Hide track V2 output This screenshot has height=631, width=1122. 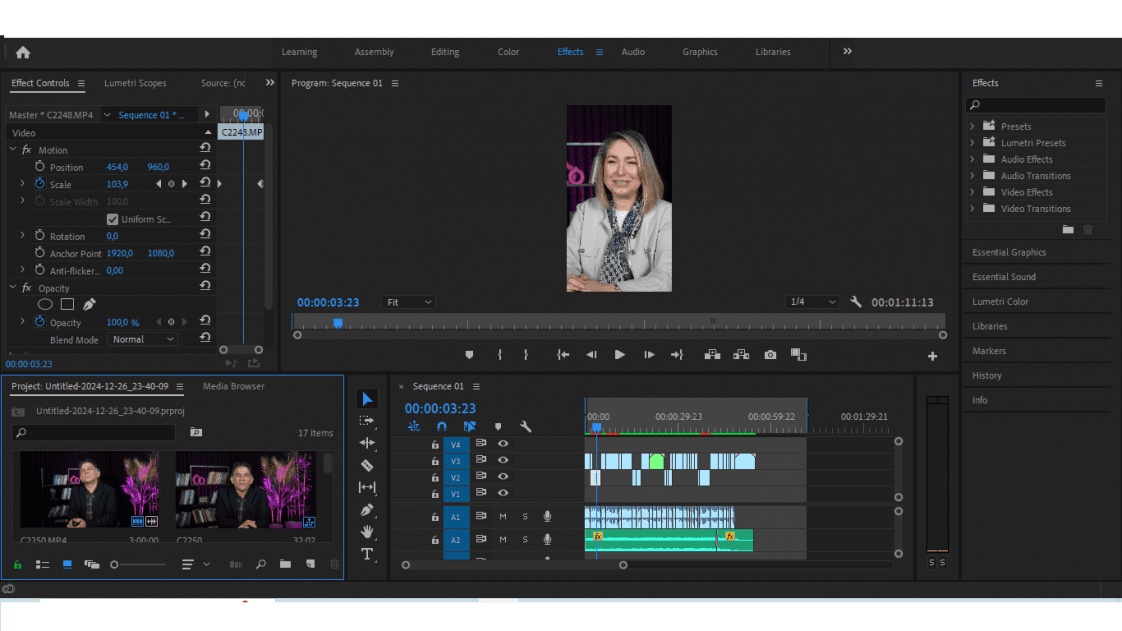503,476
